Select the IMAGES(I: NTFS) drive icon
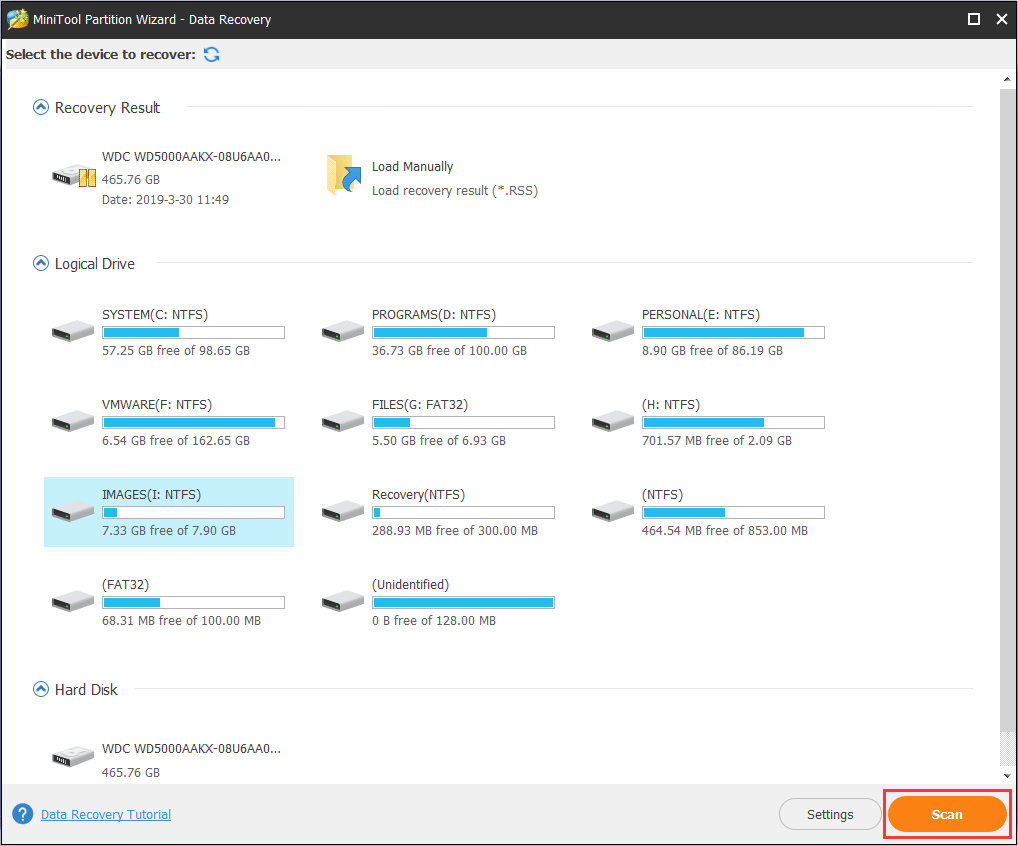Image resolution: width=1018 pixels, height=846 pixels. coord(73,511)
